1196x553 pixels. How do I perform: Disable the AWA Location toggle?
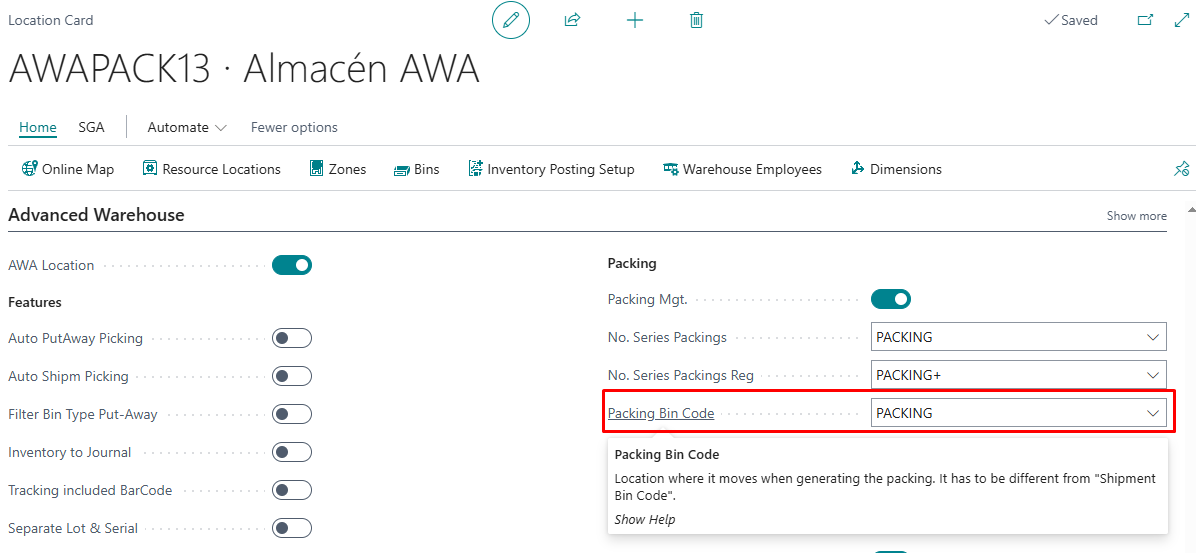292,265
